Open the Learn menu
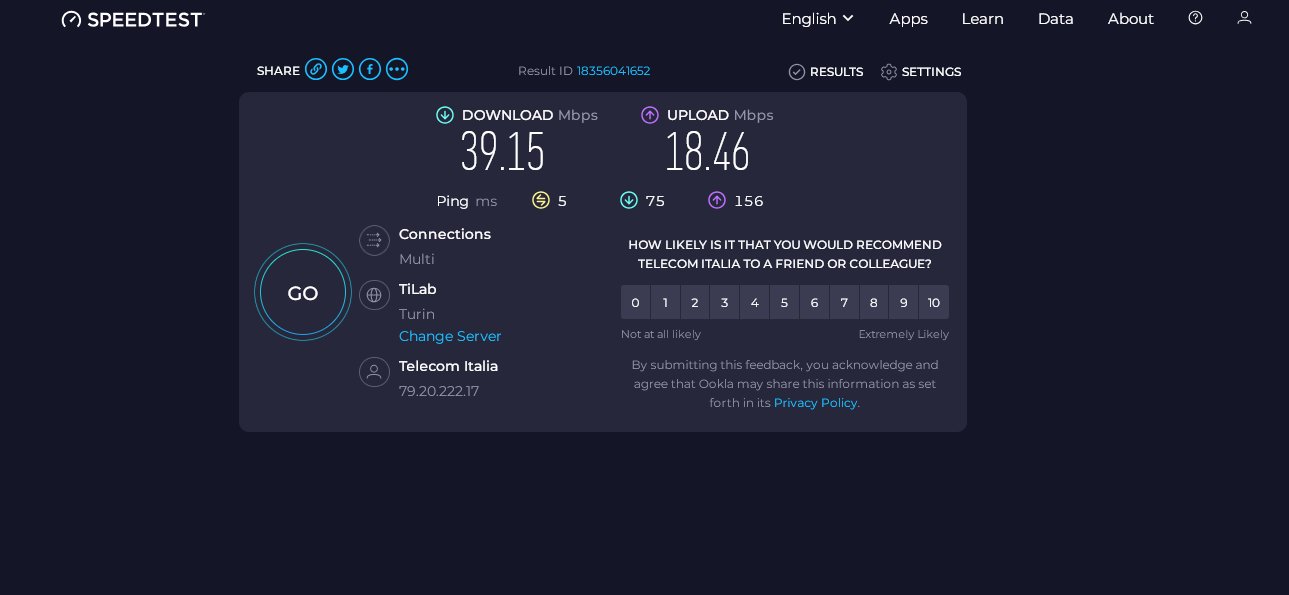Screen dimensions: 1289x595 982,18
